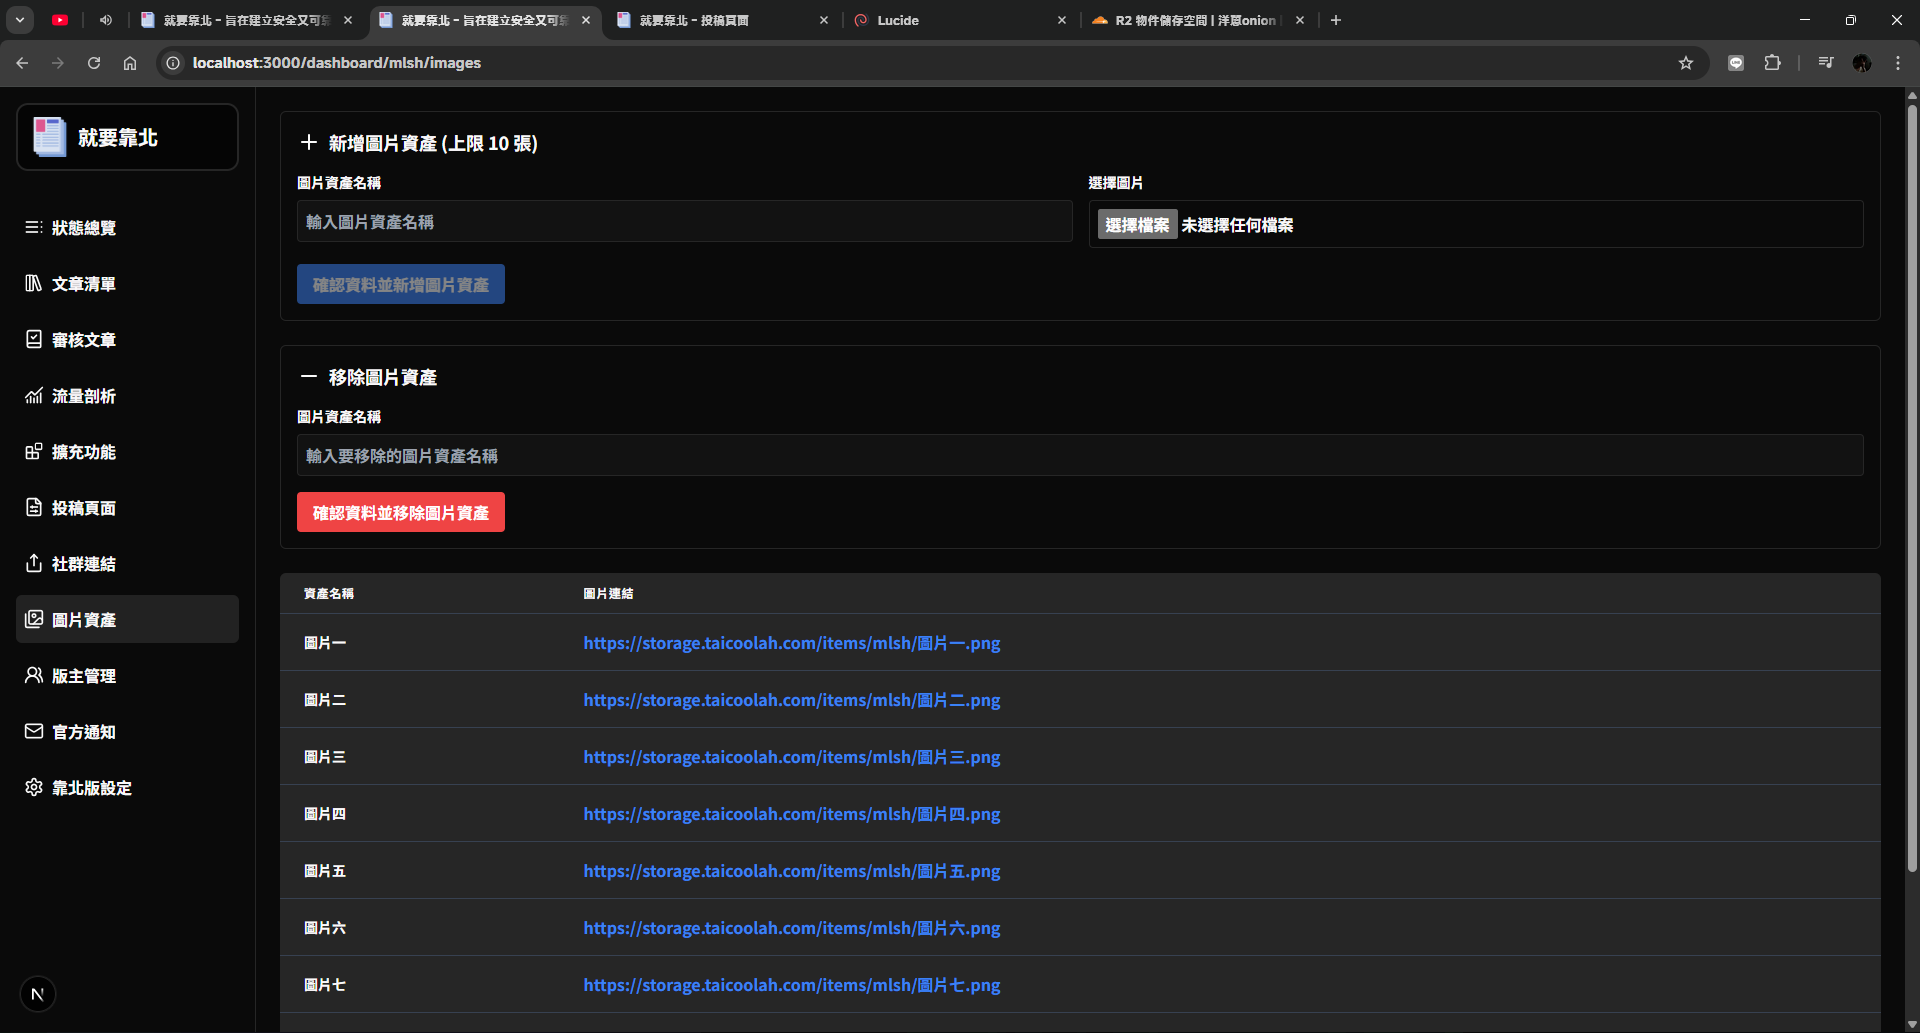Click 確認資料並新增圖片資產 button

[x=401, y=285]
